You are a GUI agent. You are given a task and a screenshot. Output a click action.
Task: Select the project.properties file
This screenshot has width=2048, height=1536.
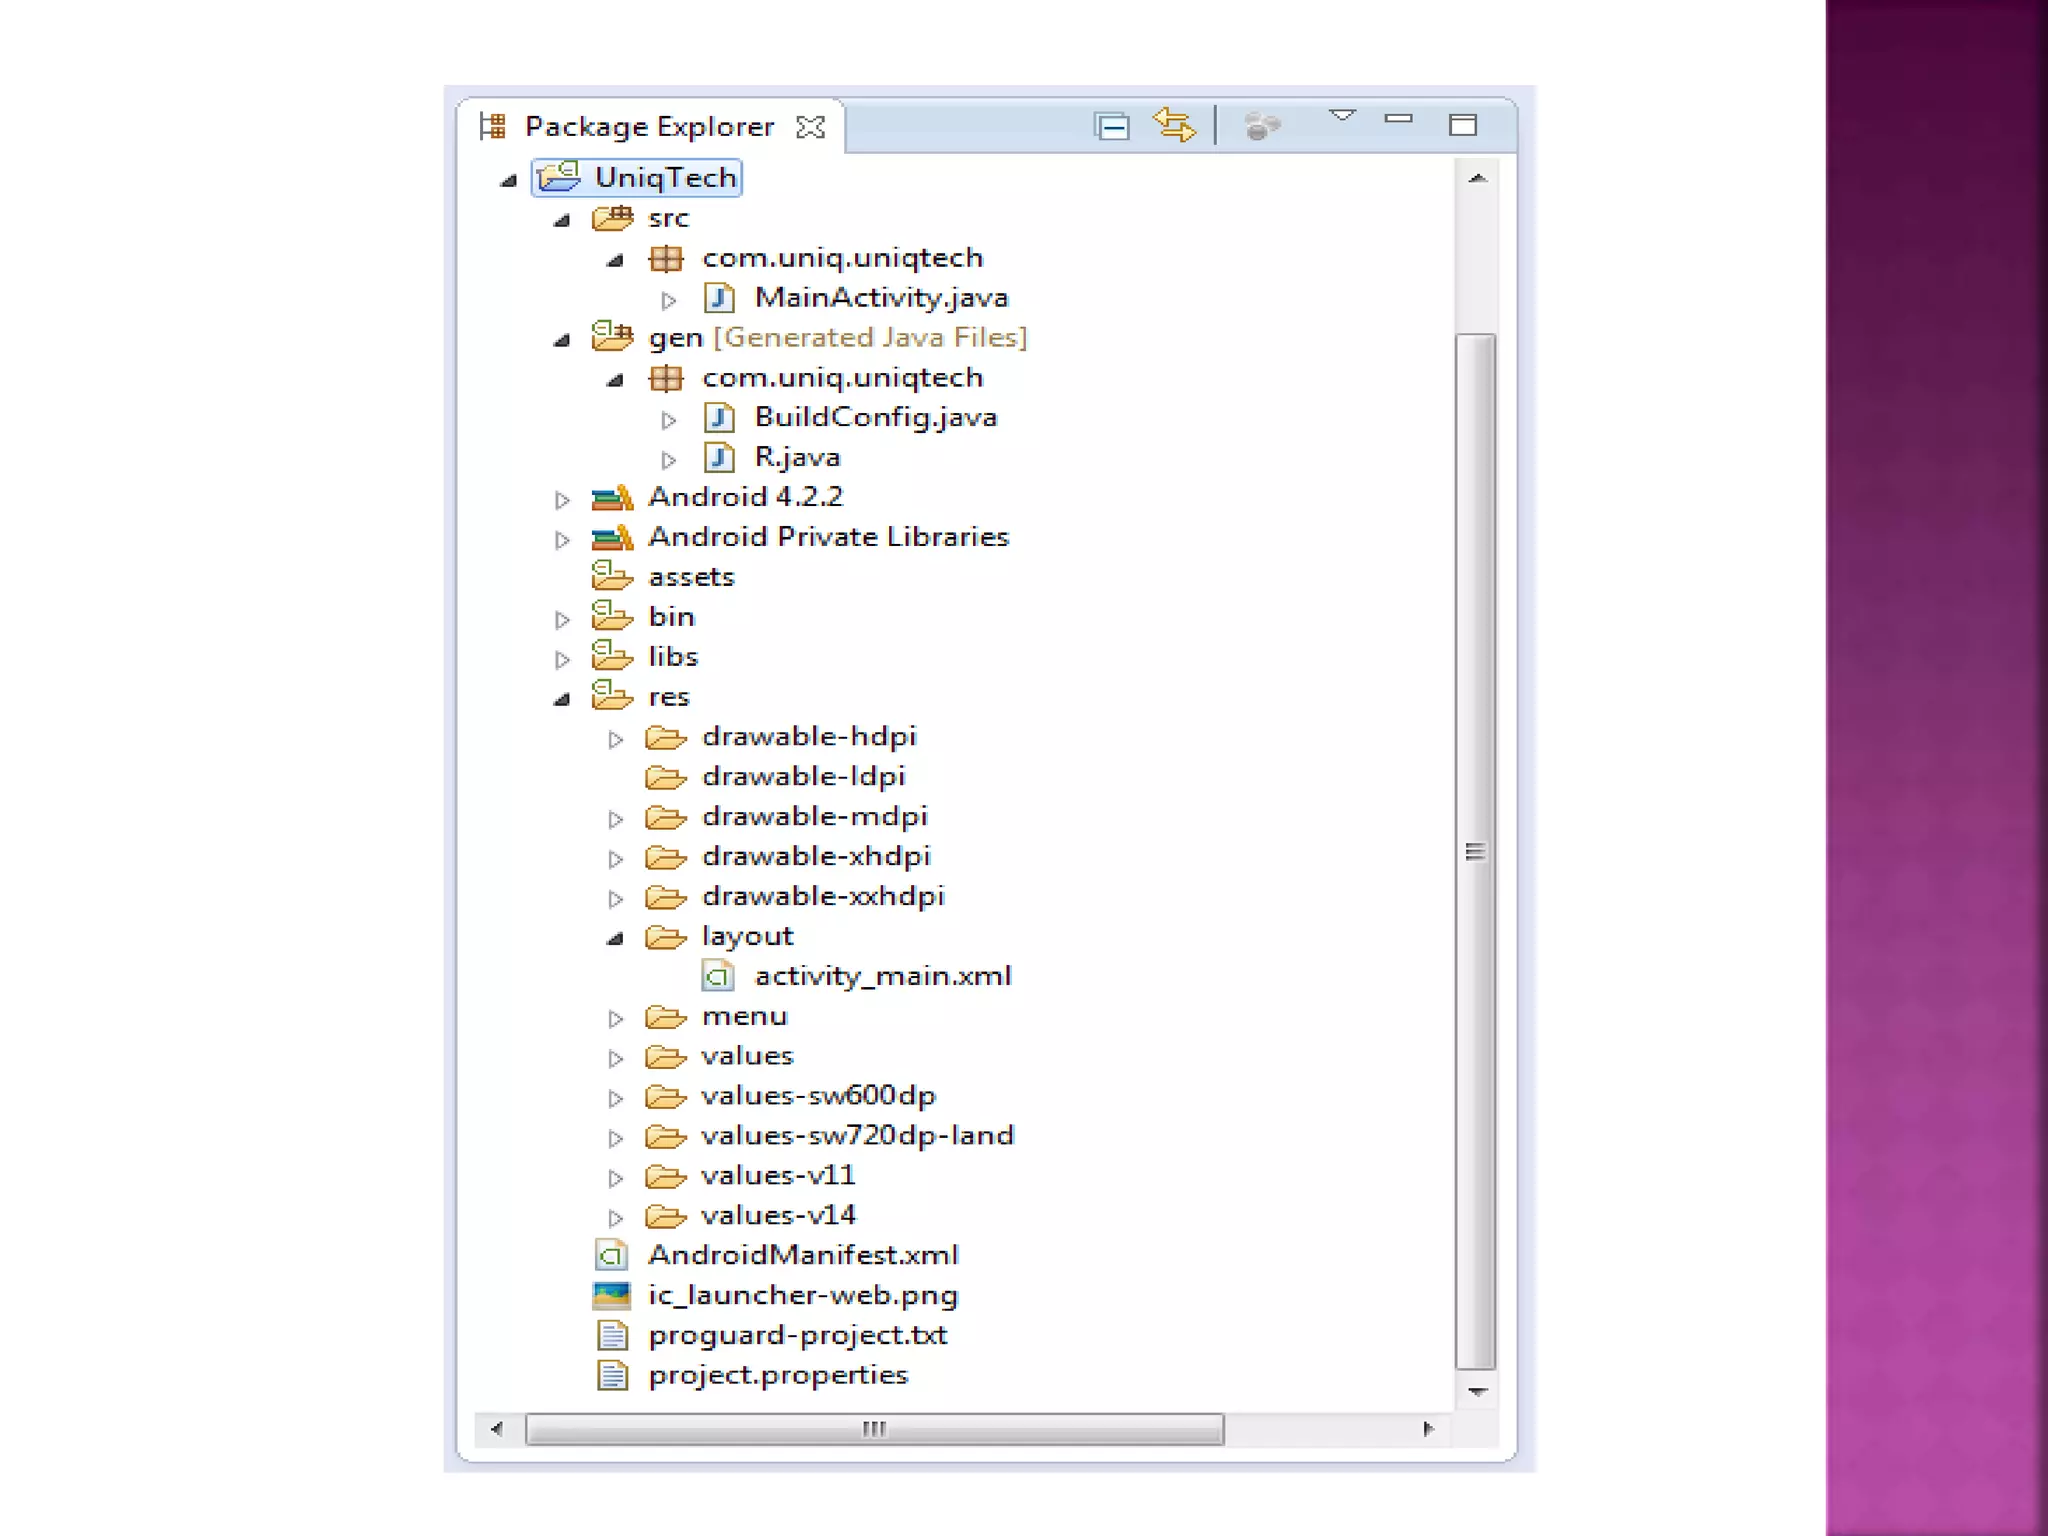click(778, 1375)
